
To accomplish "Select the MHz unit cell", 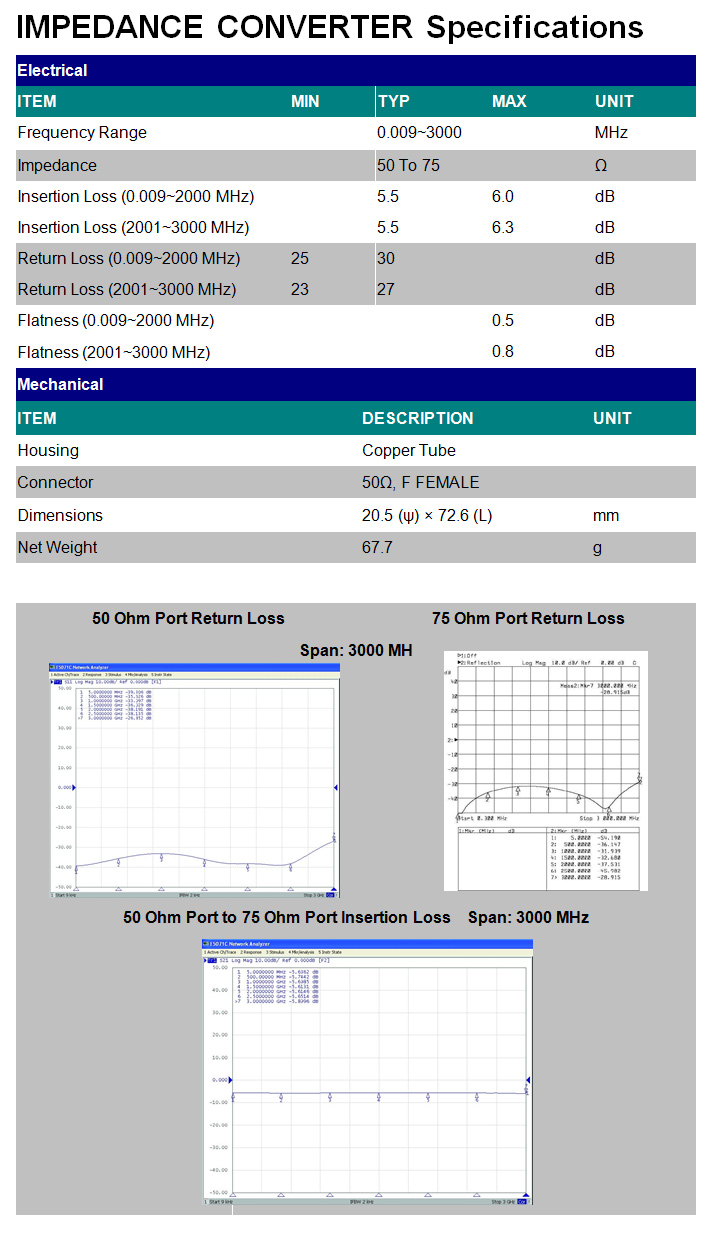I will (609, 133).
